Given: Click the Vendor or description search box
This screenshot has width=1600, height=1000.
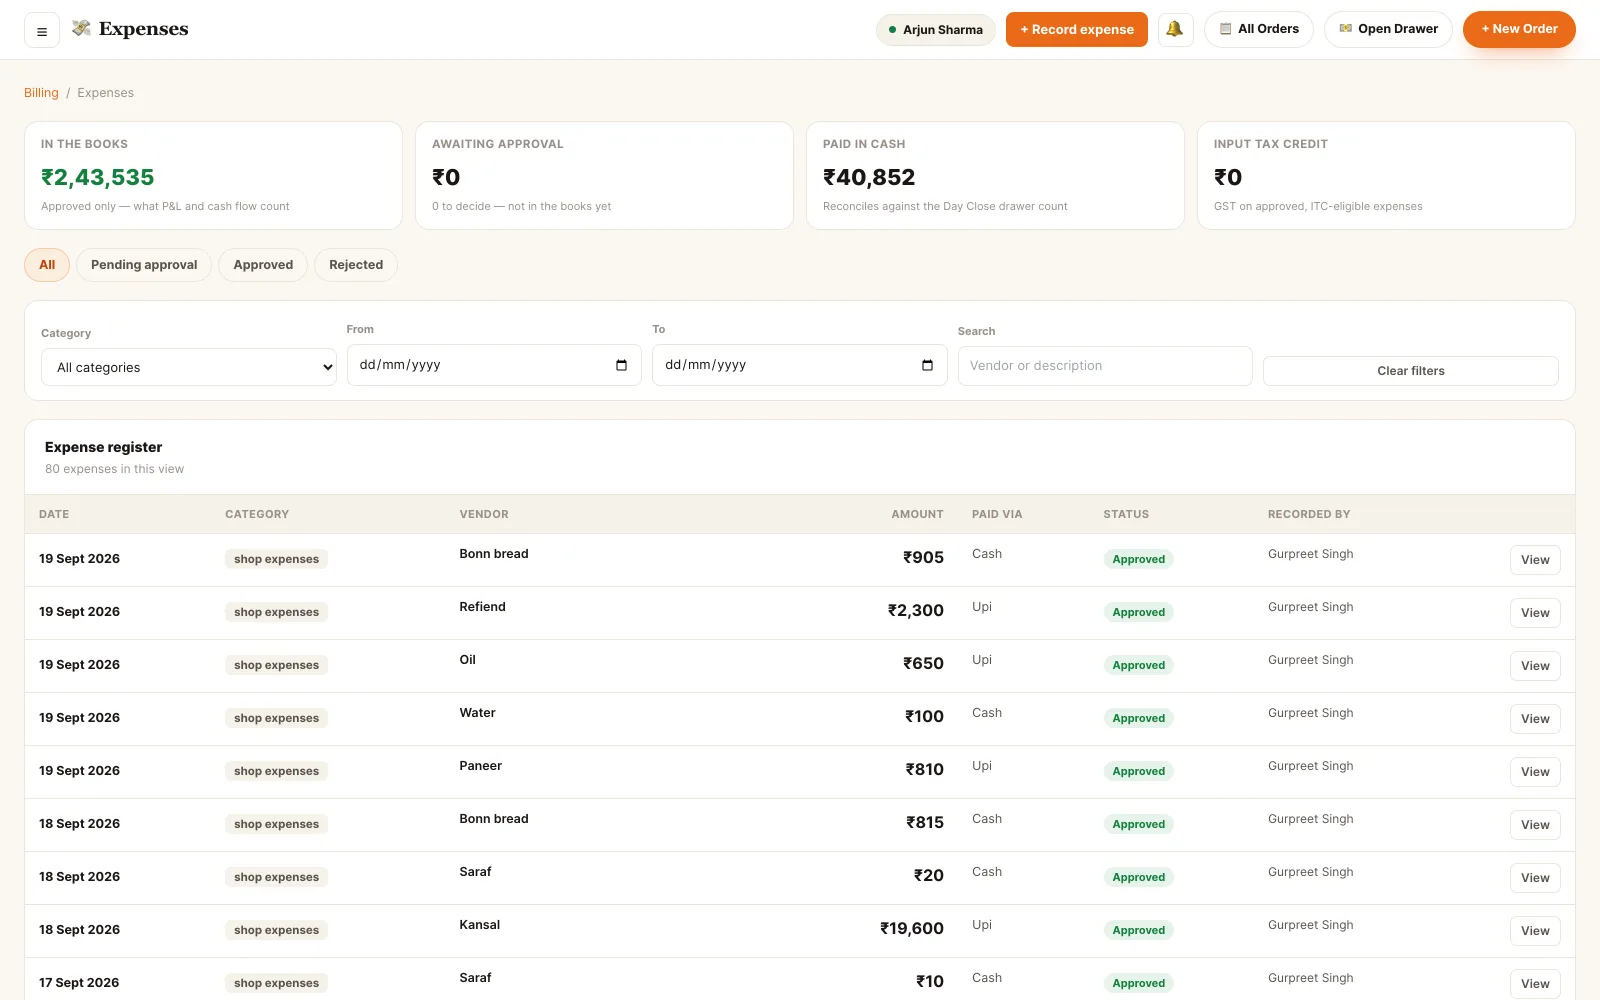Looking at the screenshot, I should [1105, 366].
